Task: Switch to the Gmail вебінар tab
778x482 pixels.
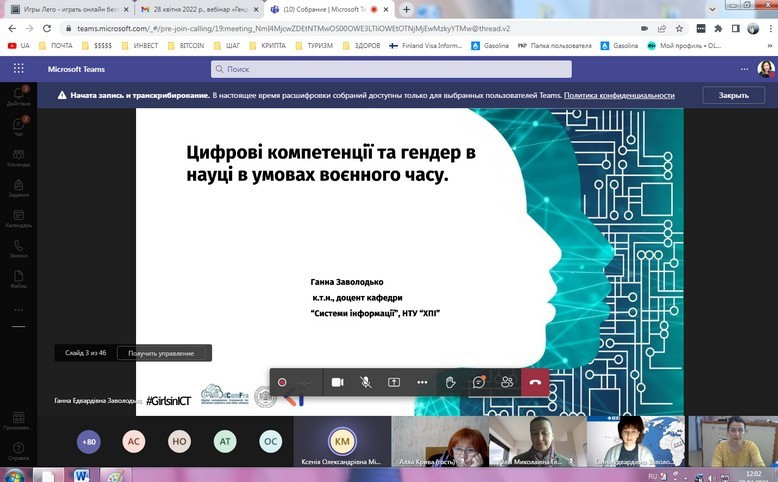Action: [x=200, y=9]
